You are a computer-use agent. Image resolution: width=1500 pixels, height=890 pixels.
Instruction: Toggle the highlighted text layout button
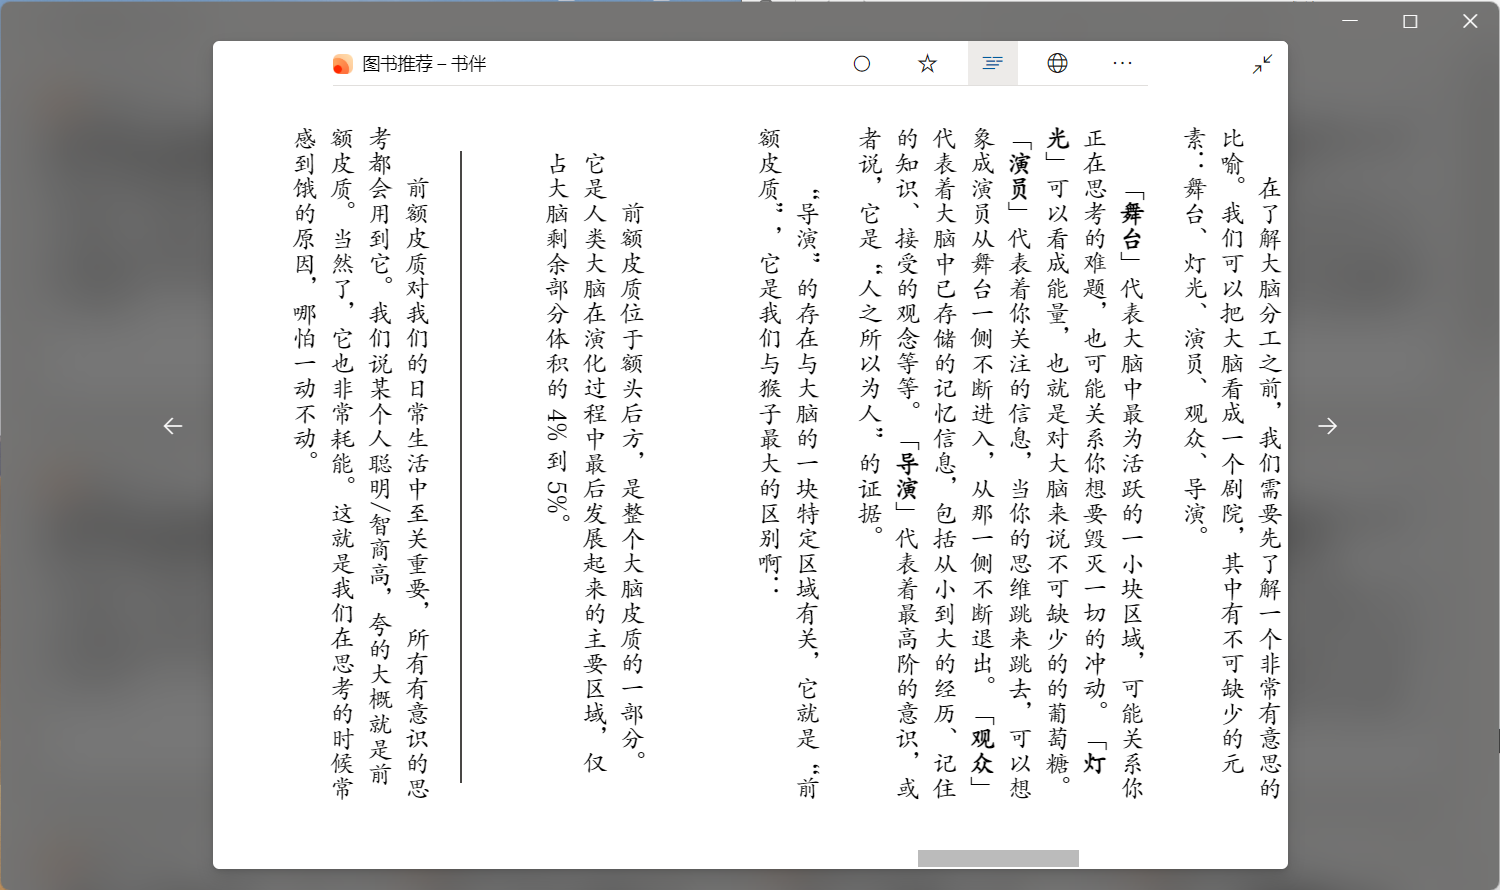[992, 64]
